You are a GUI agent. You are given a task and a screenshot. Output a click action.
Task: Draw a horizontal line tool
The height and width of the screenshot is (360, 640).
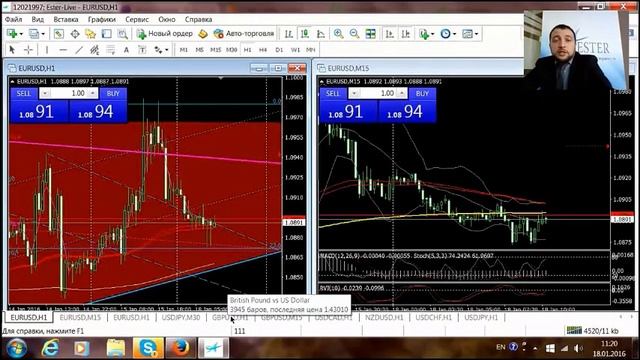[63, 50]
